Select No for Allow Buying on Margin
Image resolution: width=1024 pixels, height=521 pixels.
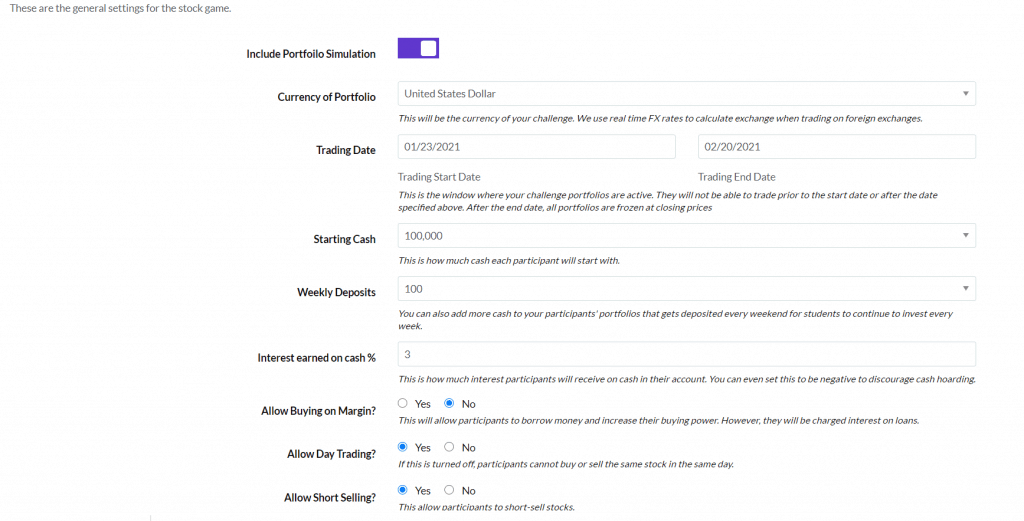(x=449, y=403)
